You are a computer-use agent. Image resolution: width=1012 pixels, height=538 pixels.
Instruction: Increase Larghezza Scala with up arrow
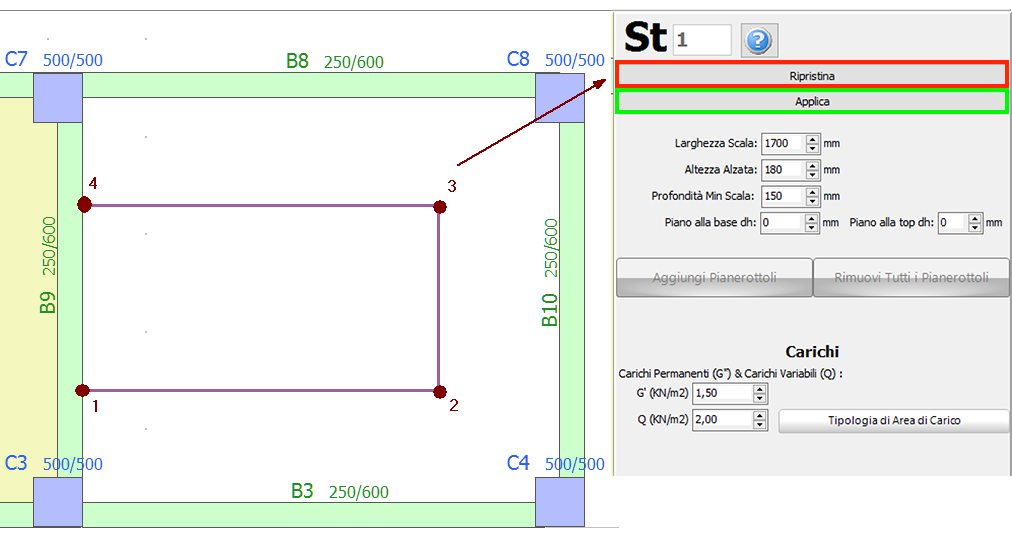pyautogui.click(x=812, y=140)
